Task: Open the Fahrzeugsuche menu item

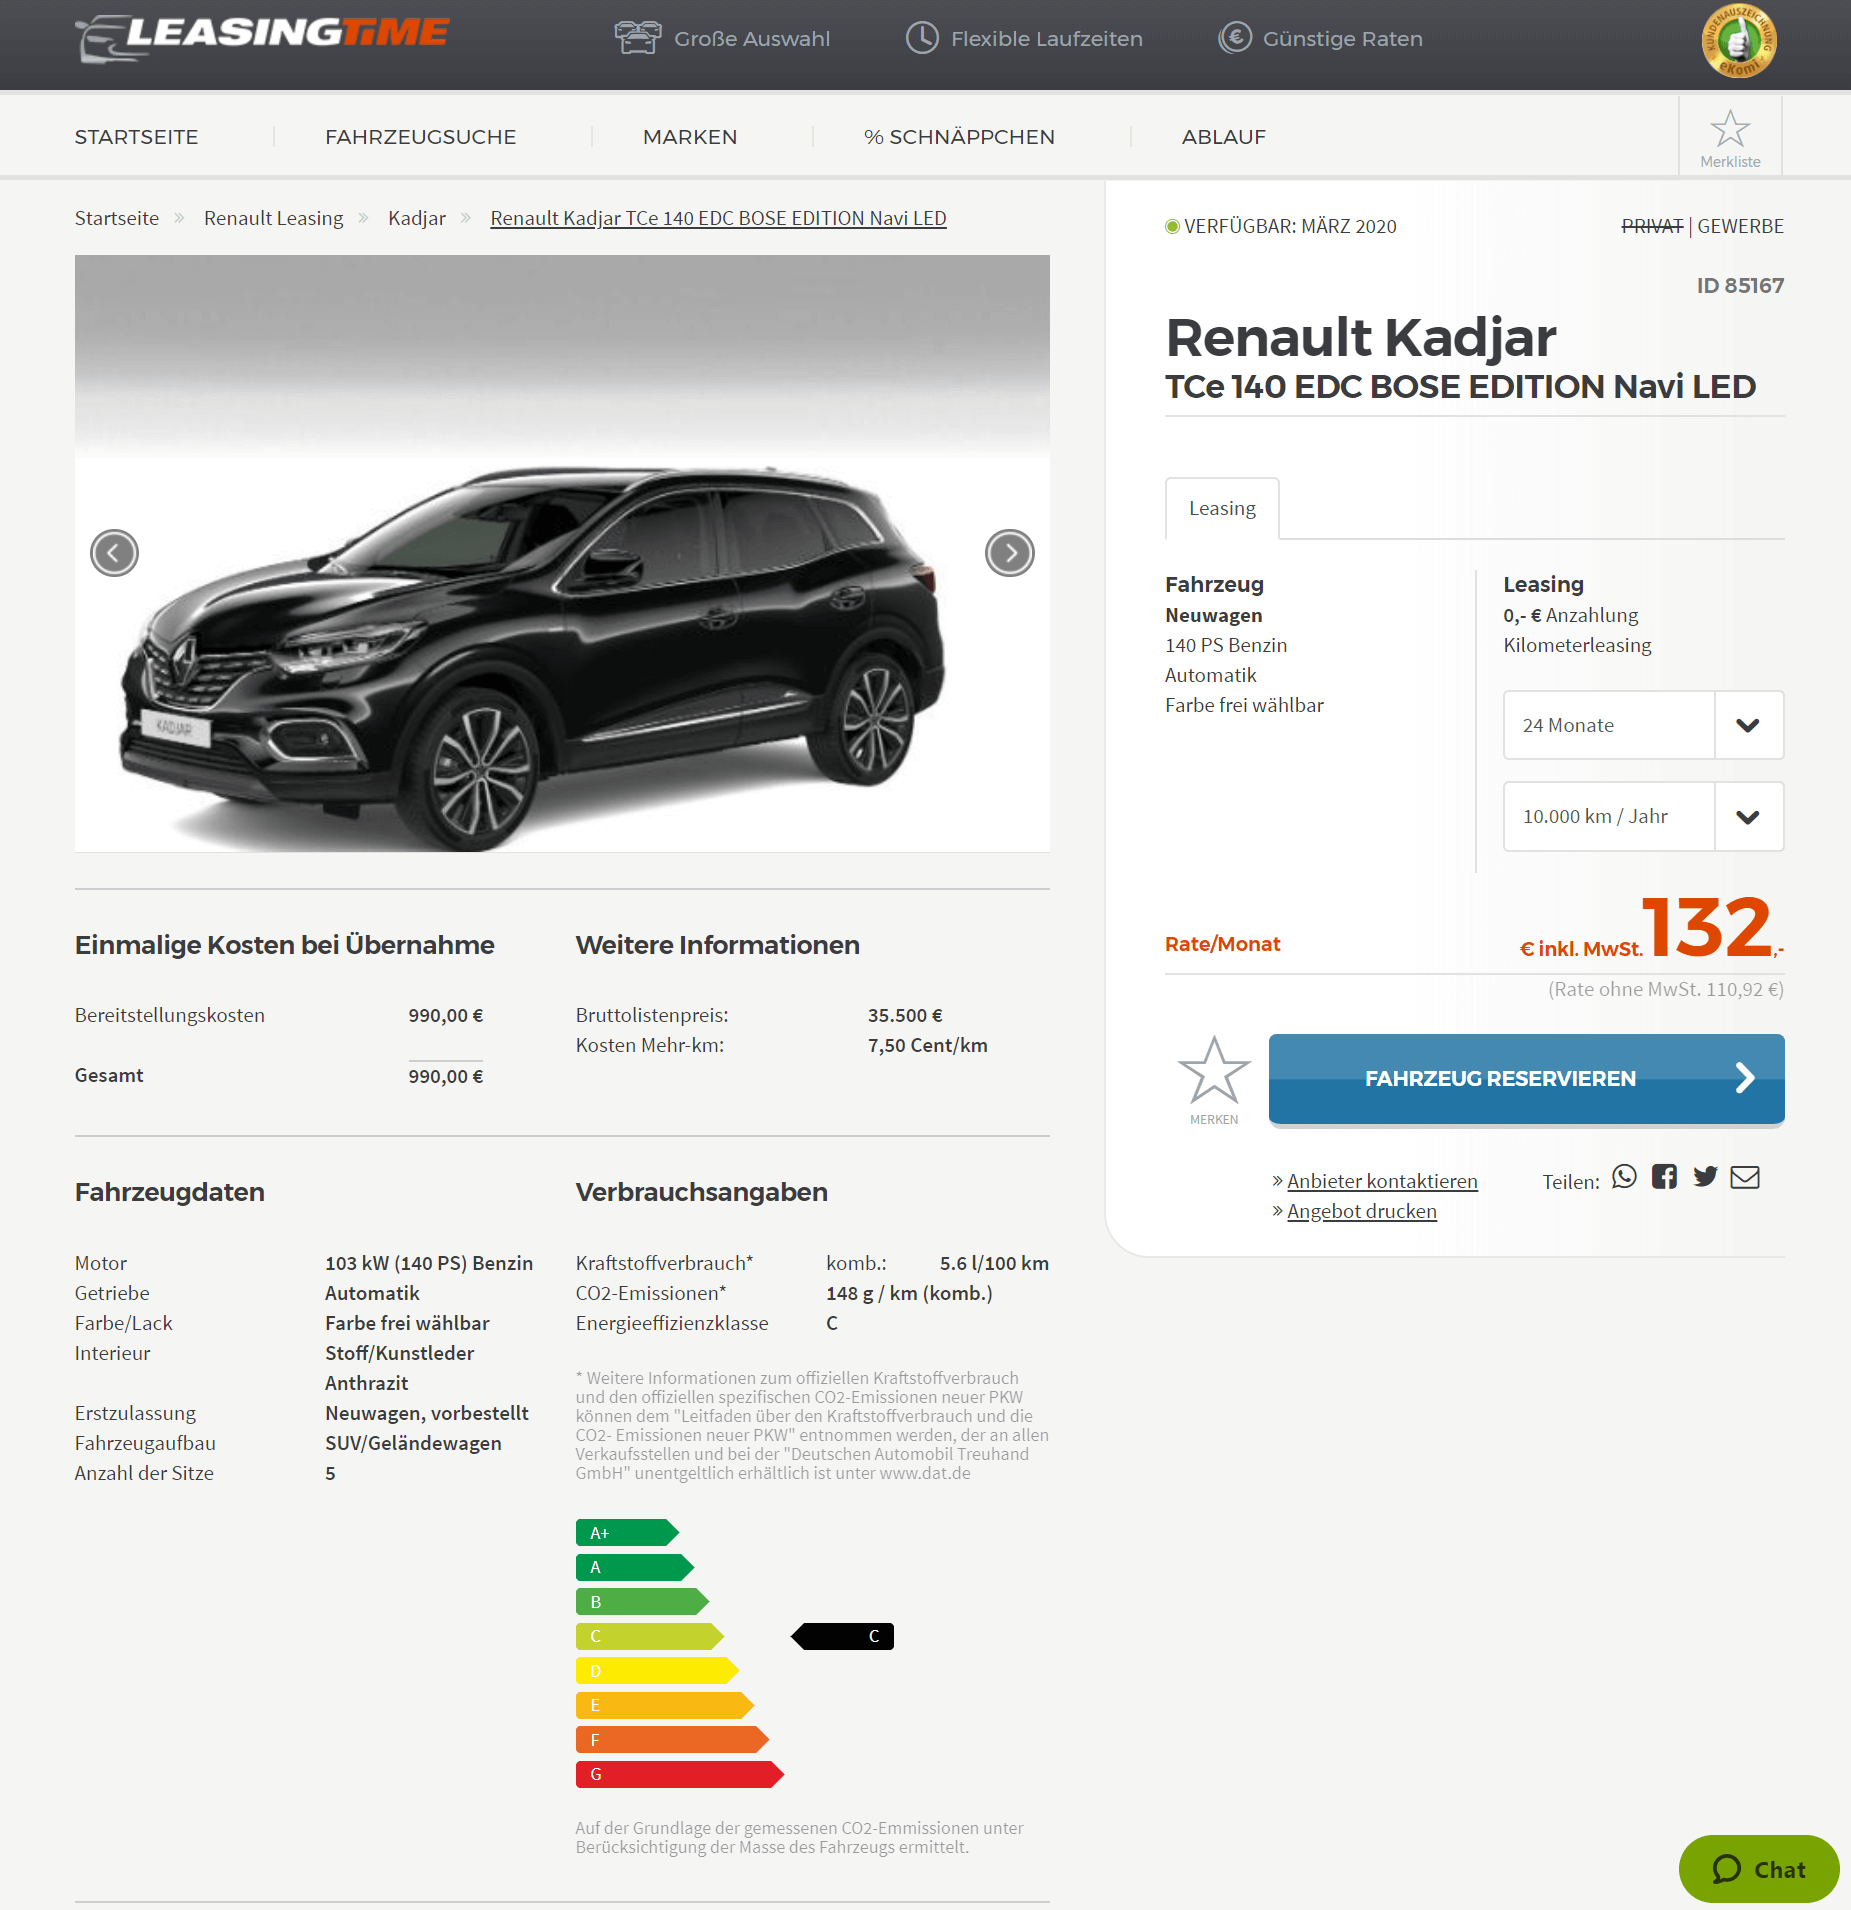Action: [x=420, y=137]
